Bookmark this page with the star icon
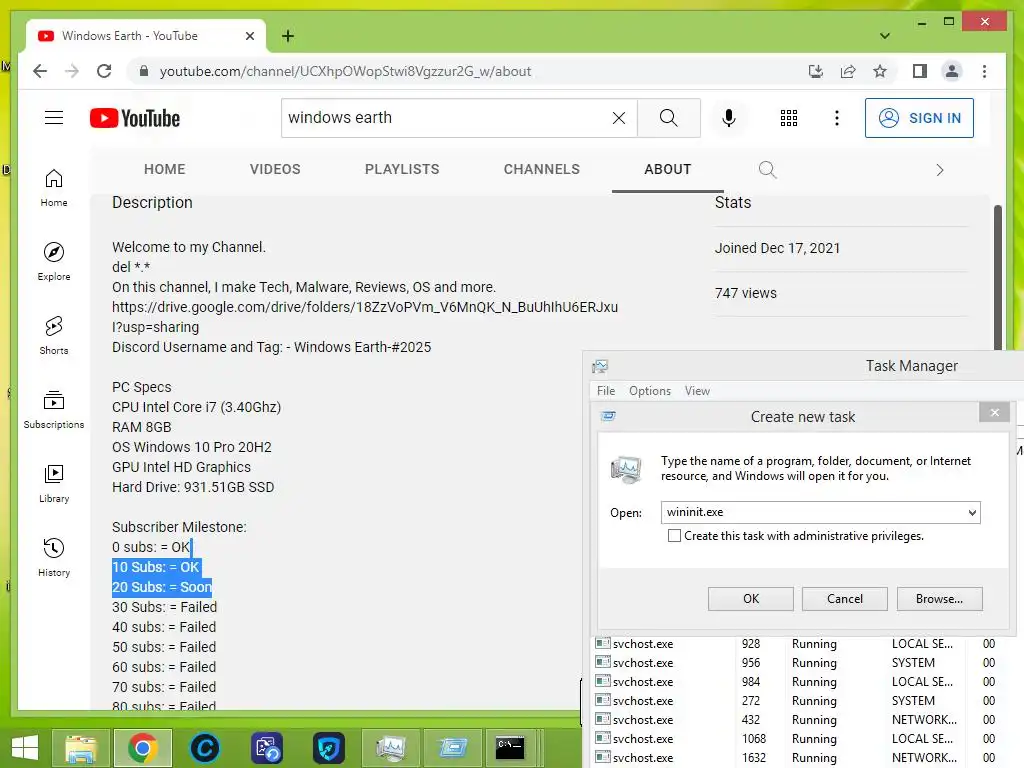1024x768 pixels. click(x=880, y=71)
